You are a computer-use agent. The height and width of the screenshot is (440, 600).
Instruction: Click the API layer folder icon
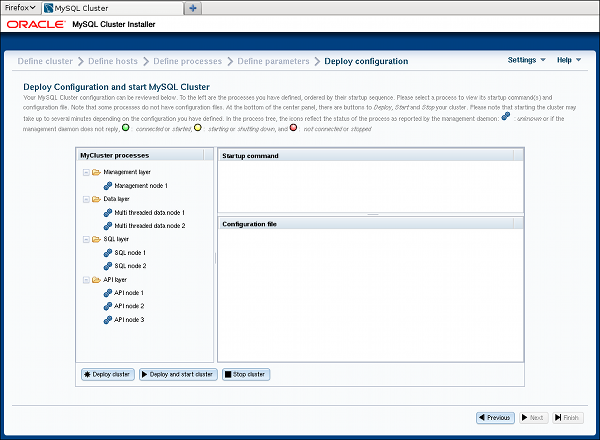(x=96, y=280)
